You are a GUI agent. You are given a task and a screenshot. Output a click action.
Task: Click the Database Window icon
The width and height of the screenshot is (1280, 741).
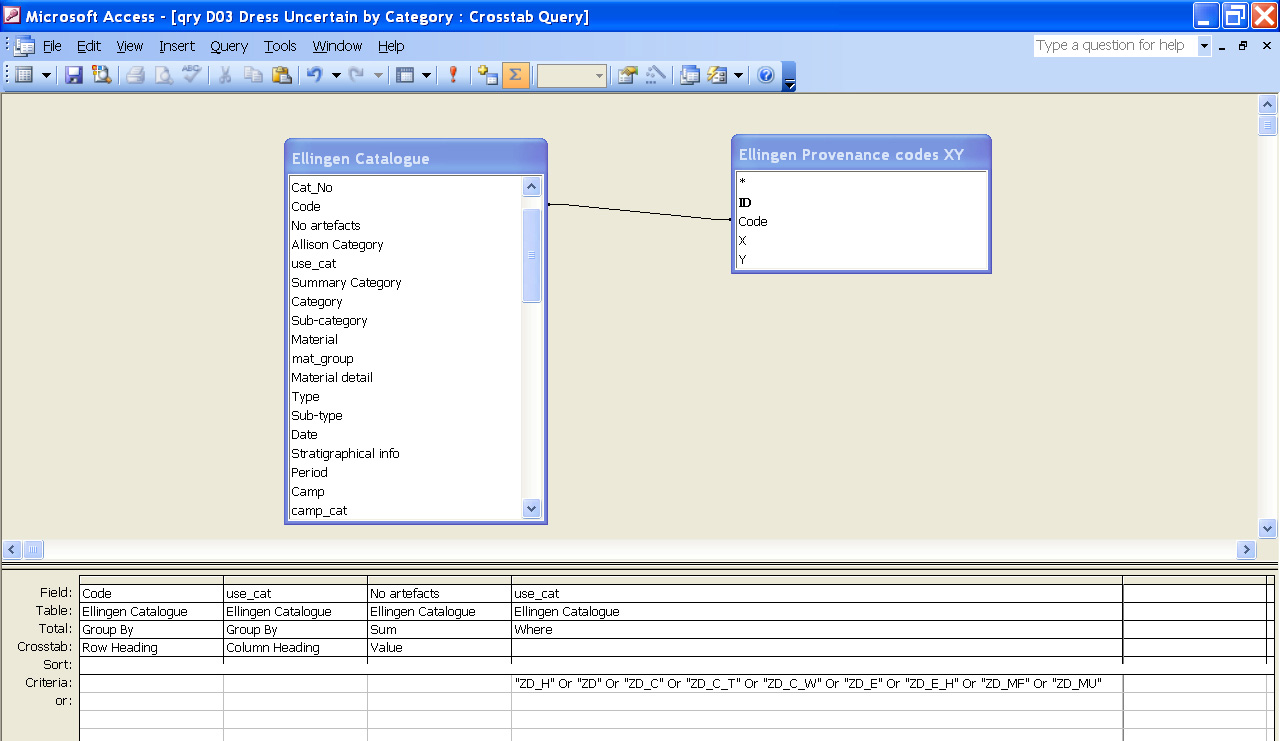point(690,75)
